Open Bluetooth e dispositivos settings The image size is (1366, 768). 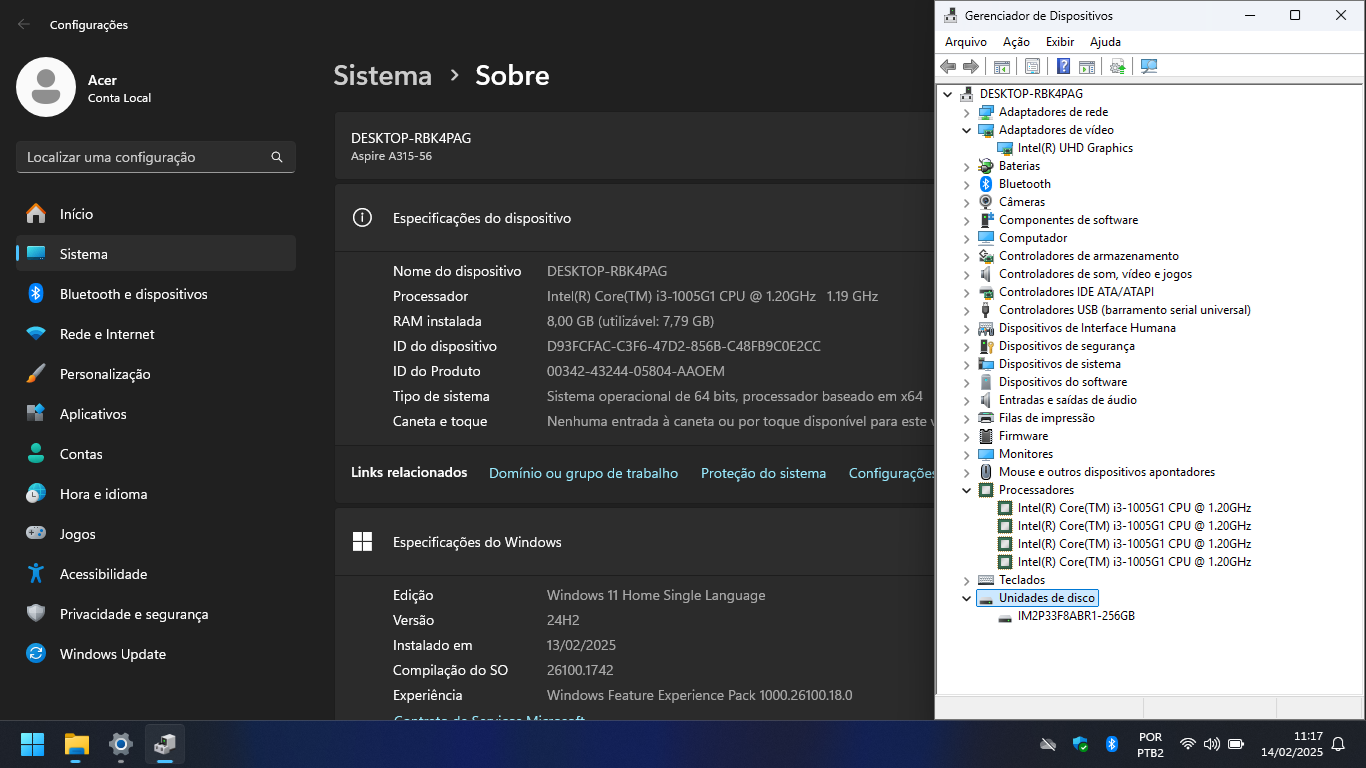point(155,294)
